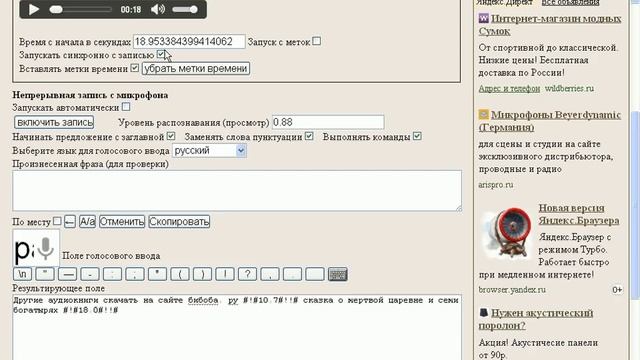
Task: Click the 'включить запись' button
Action: 54,122
